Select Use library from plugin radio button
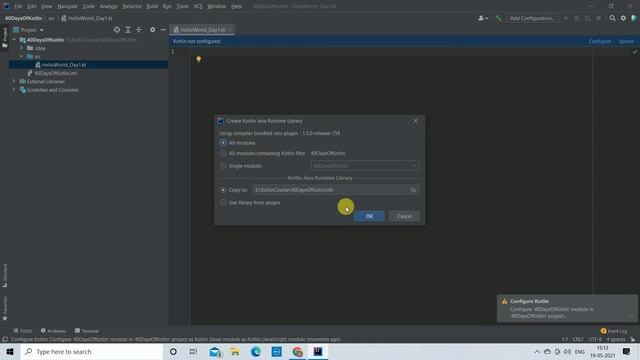 (223, 202)
